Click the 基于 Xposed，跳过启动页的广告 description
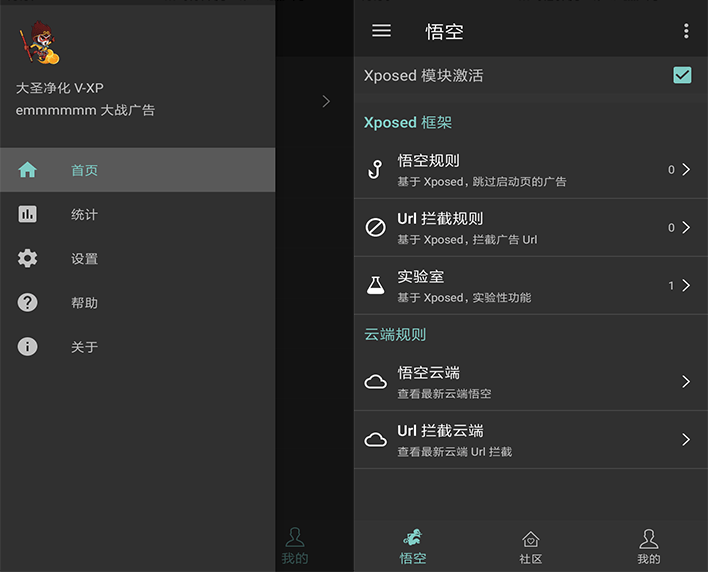This screenshot has height=572, width=708. (x=482, y=181)
